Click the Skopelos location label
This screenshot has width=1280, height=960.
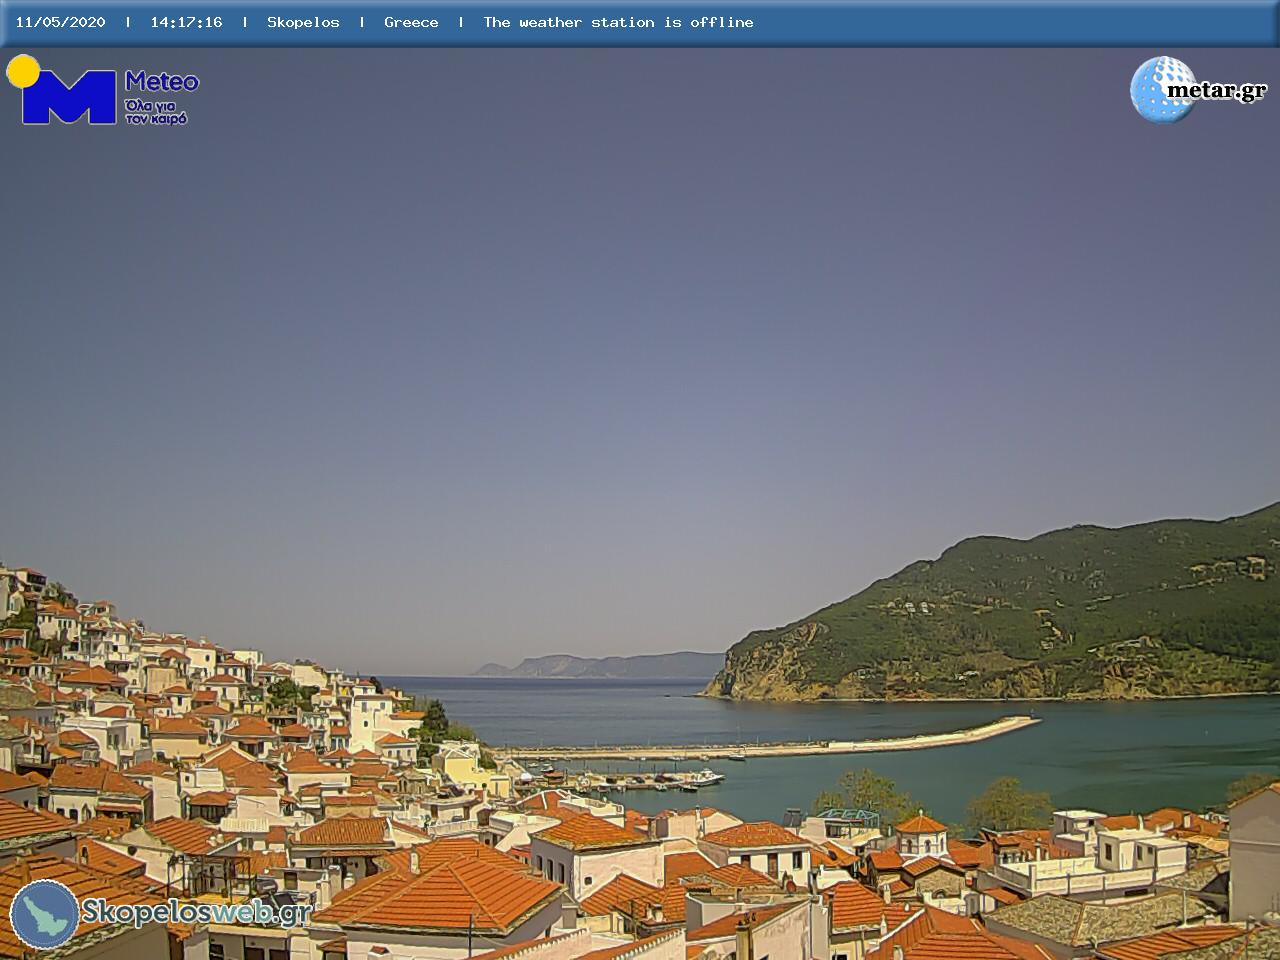pyautogui.click(x=303, y=22)
